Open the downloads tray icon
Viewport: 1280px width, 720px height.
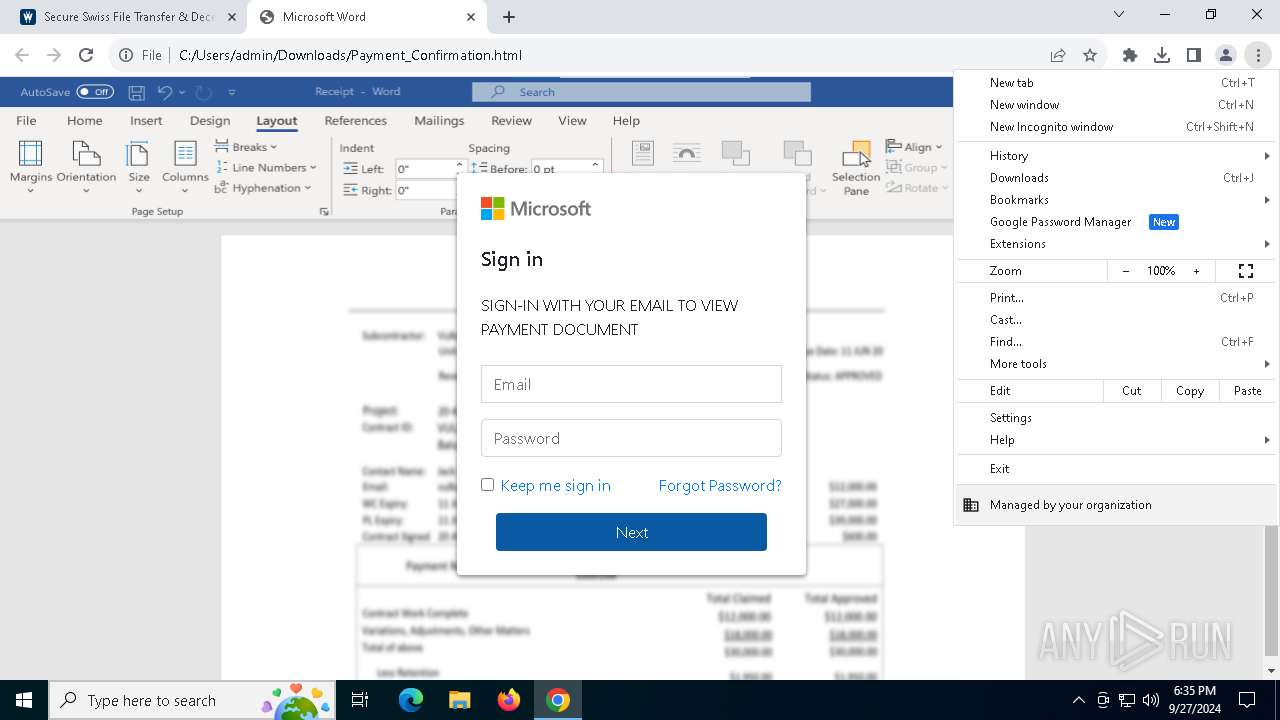[x=1162, y=55]
